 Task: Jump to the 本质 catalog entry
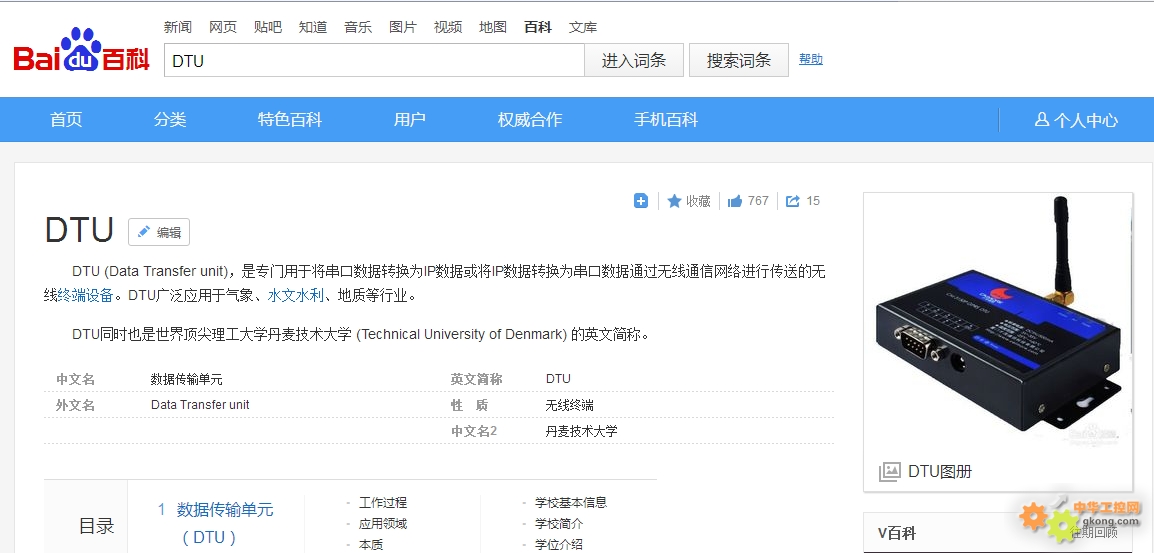(371, 545)
